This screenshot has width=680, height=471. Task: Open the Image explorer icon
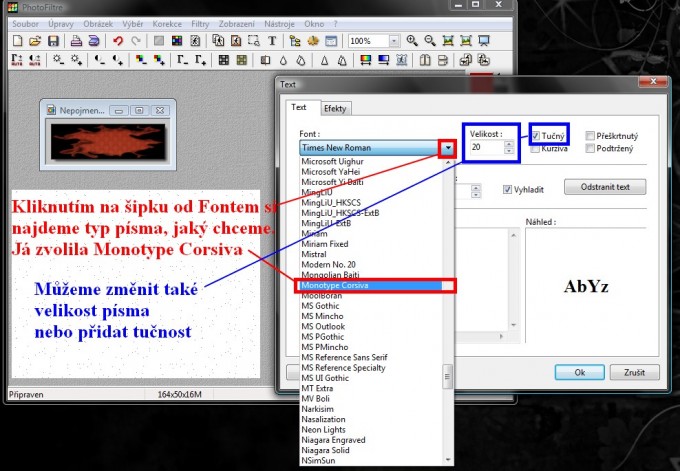(x=295, y=41)
